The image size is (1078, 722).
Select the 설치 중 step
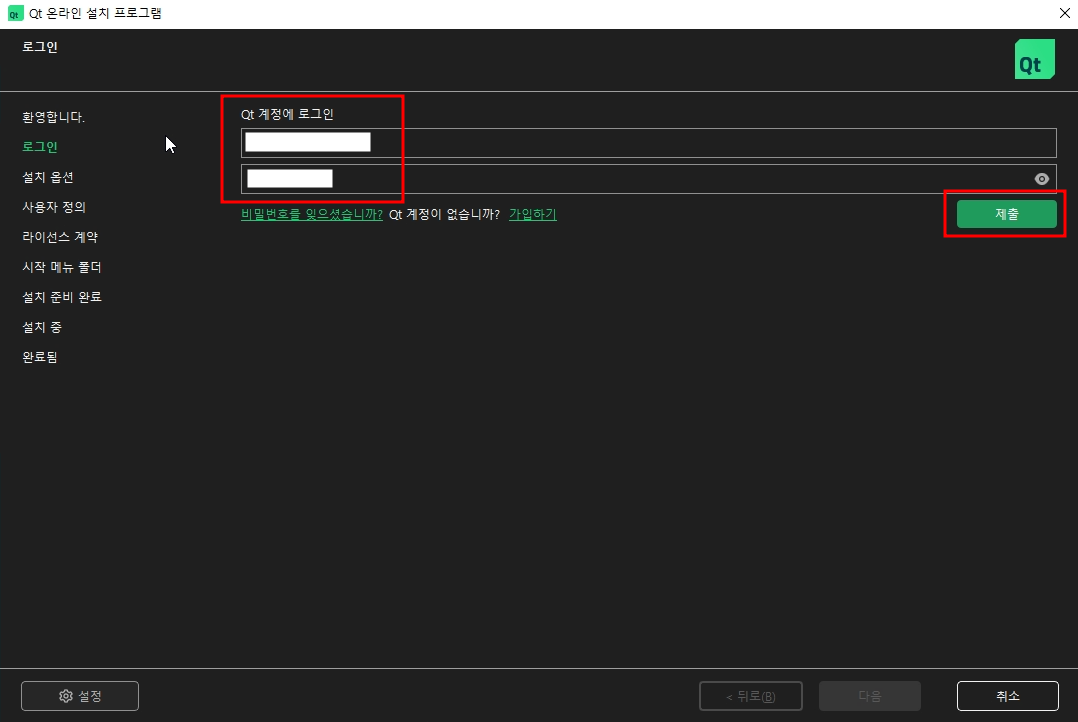point(42,327)
